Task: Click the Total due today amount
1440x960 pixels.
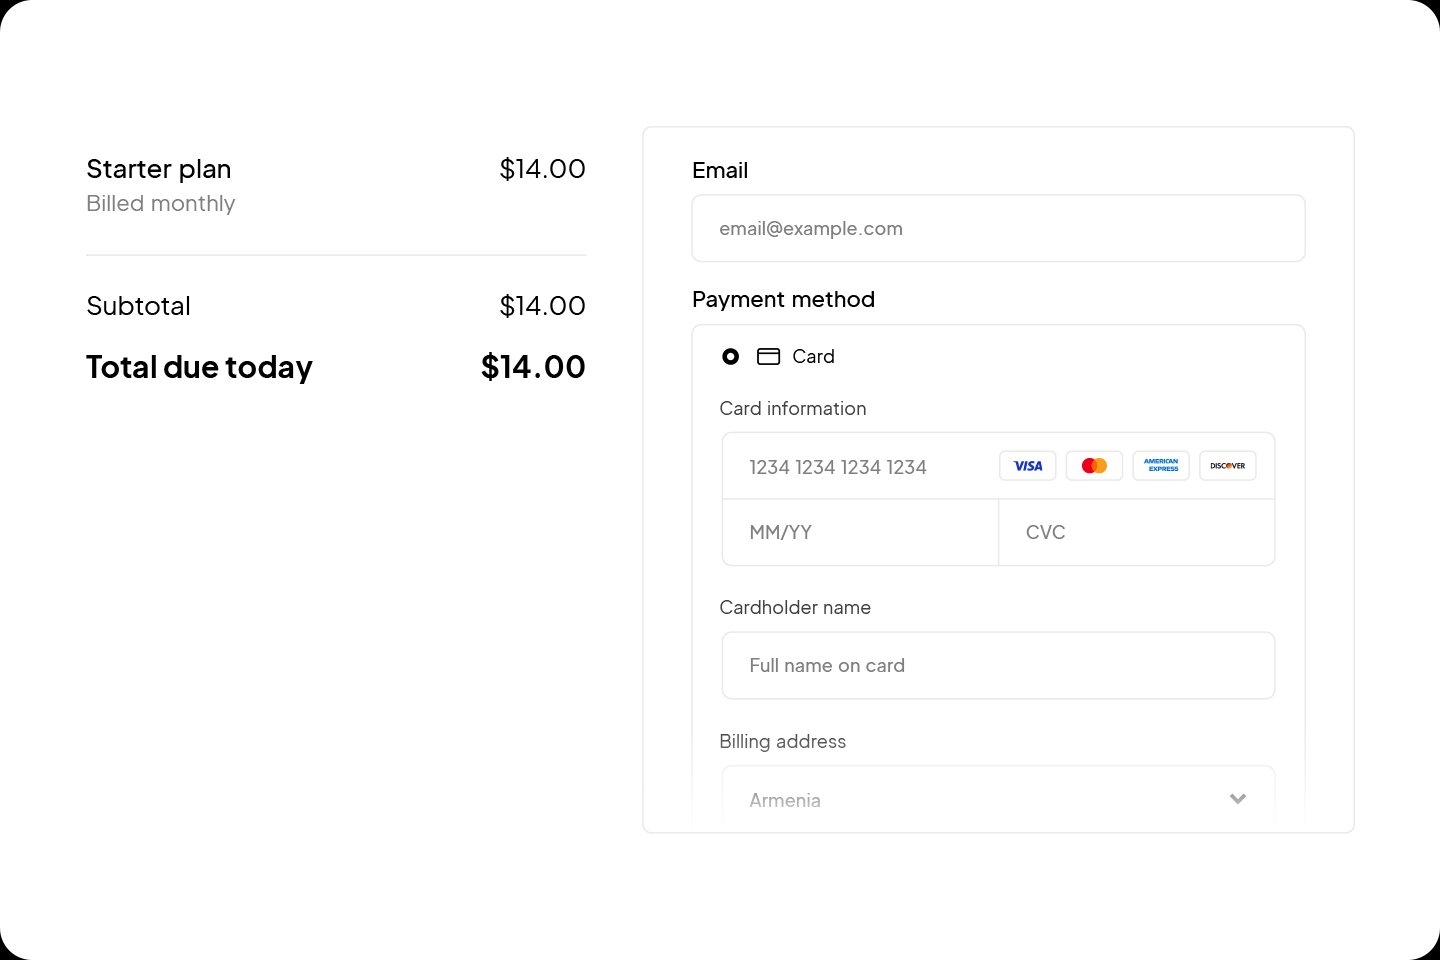Action: (534, 367)
